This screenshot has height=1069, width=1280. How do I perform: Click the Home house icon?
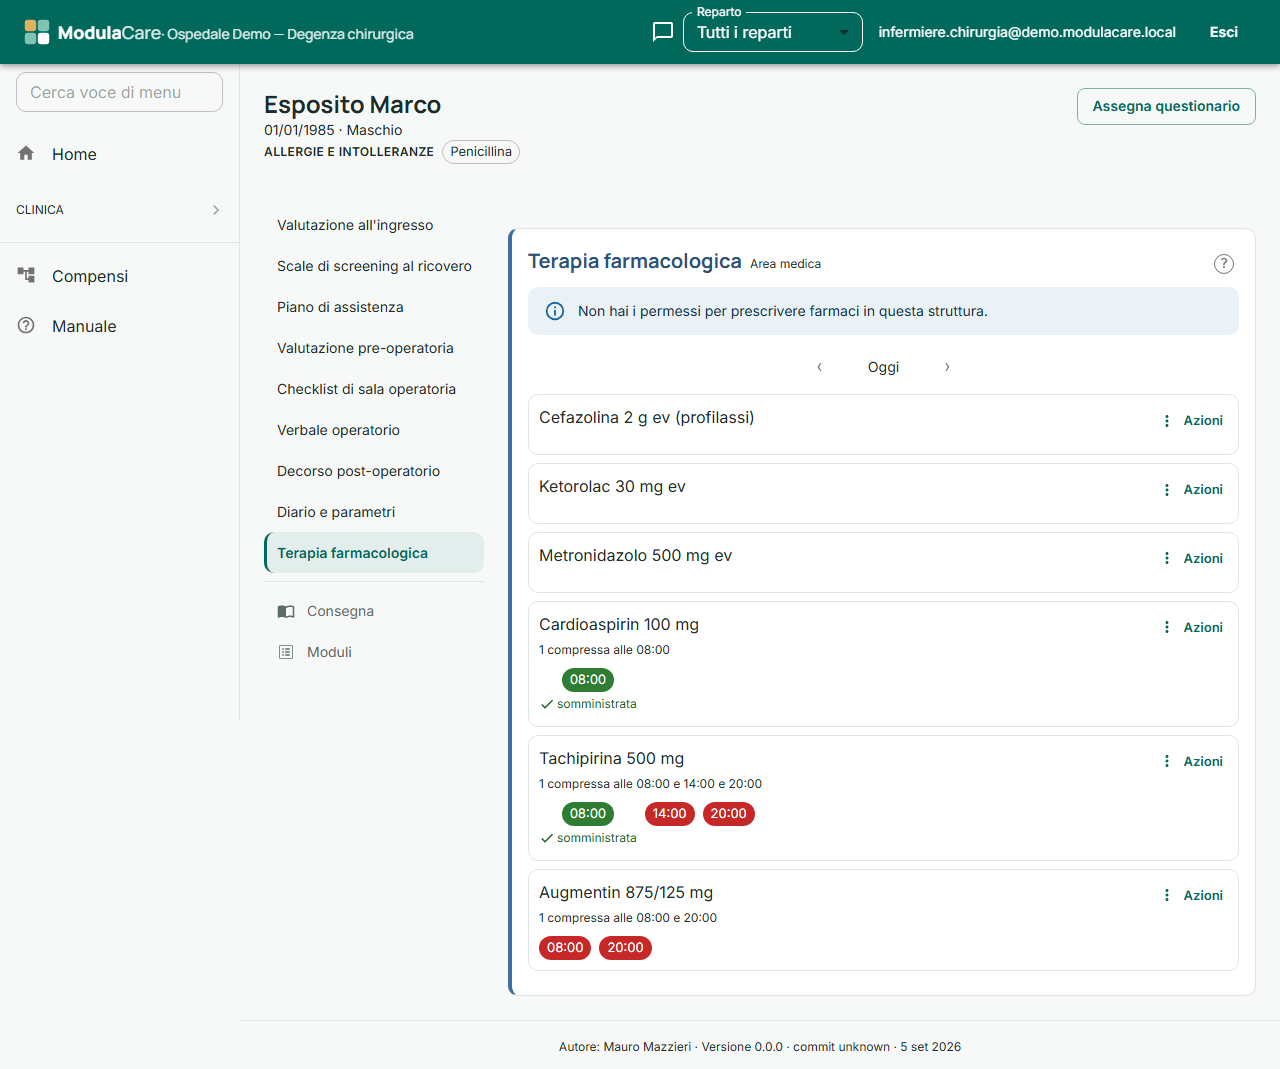tap(26, 153)
